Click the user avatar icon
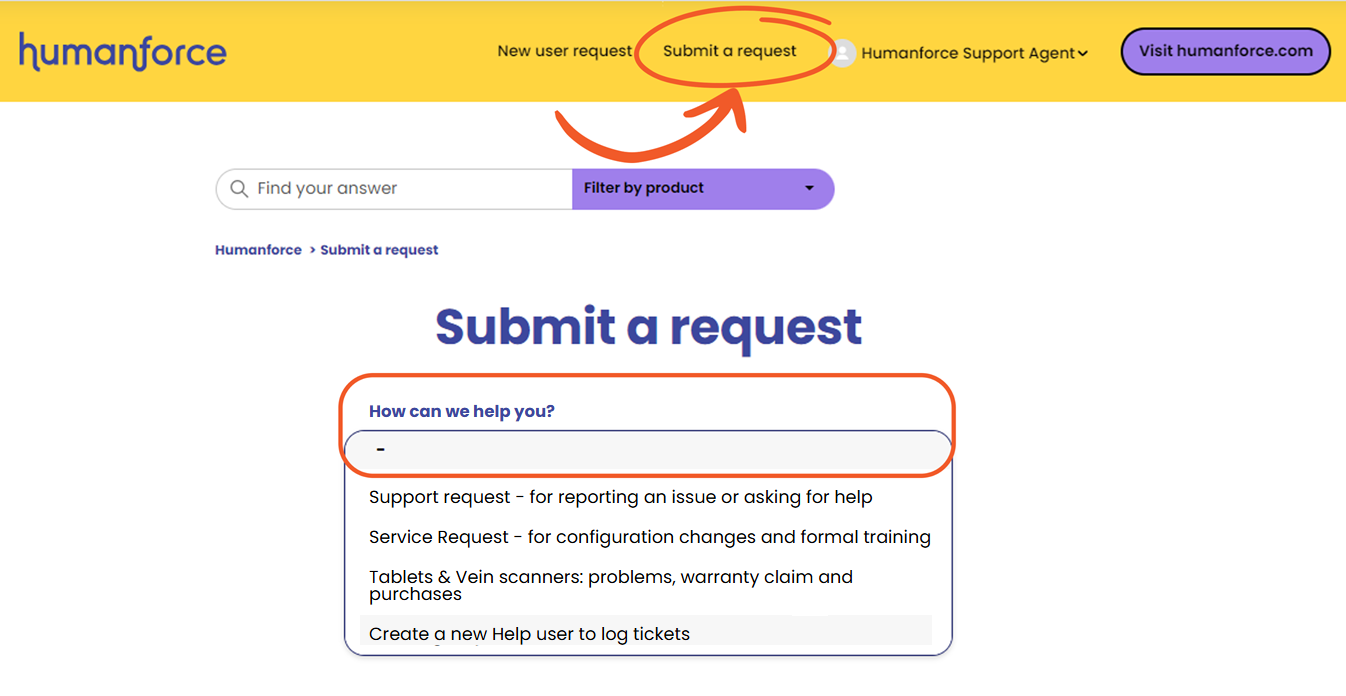 point(844,53)
